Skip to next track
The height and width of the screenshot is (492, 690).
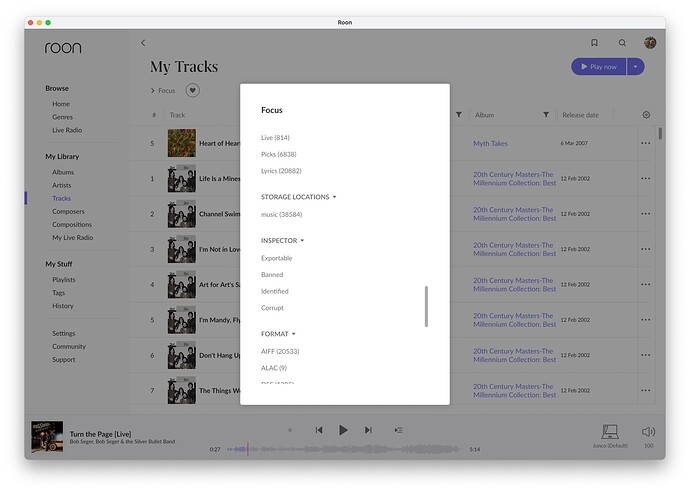368,430
